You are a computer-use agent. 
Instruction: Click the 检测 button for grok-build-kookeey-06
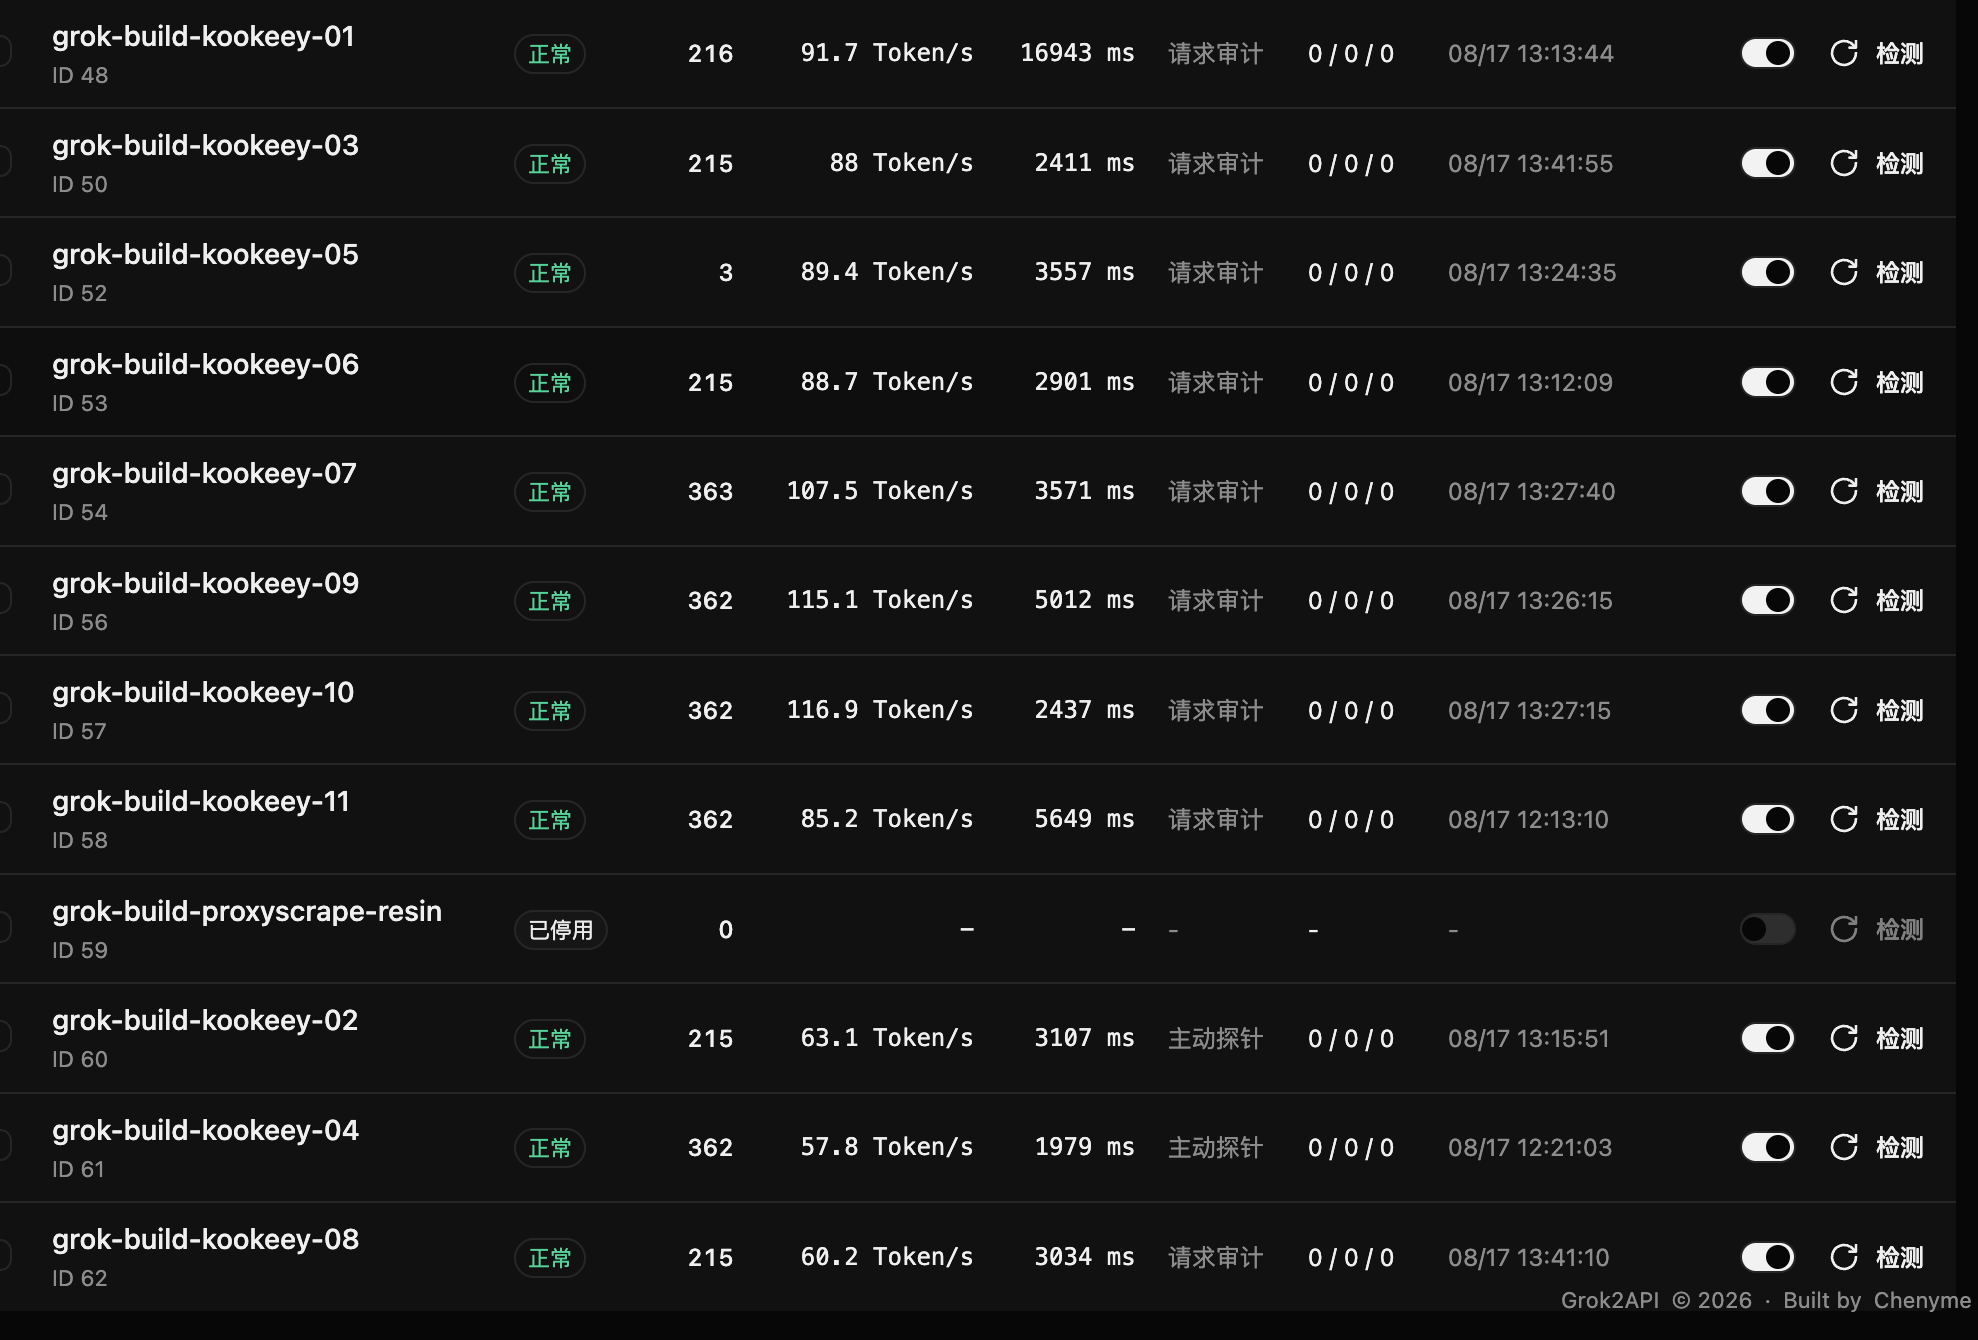coord(1899,382)
